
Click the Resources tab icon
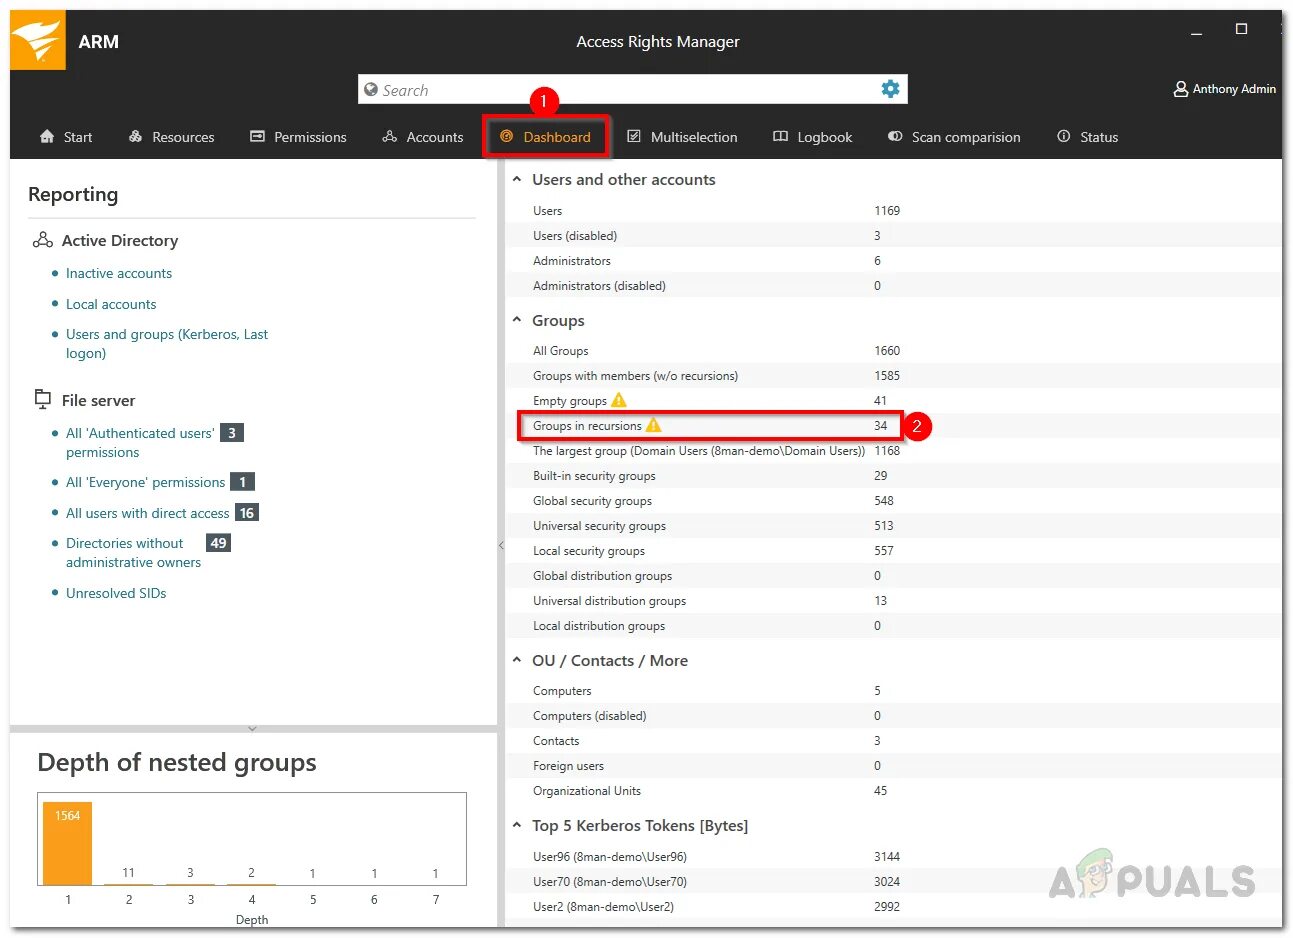pyautogui.click(x=136, y=136)
